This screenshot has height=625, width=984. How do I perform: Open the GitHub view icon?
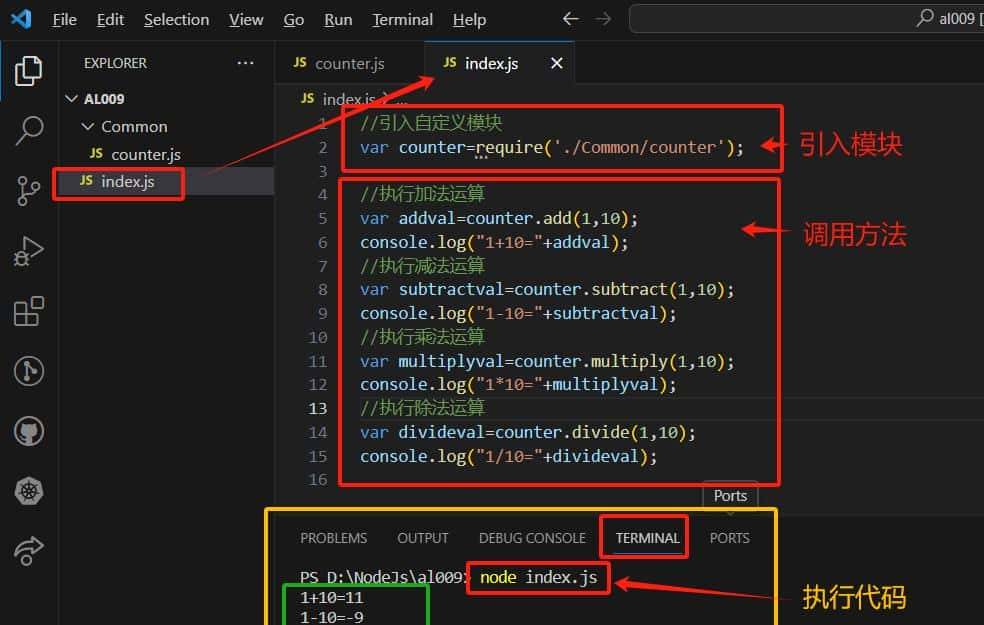point(29,430)
